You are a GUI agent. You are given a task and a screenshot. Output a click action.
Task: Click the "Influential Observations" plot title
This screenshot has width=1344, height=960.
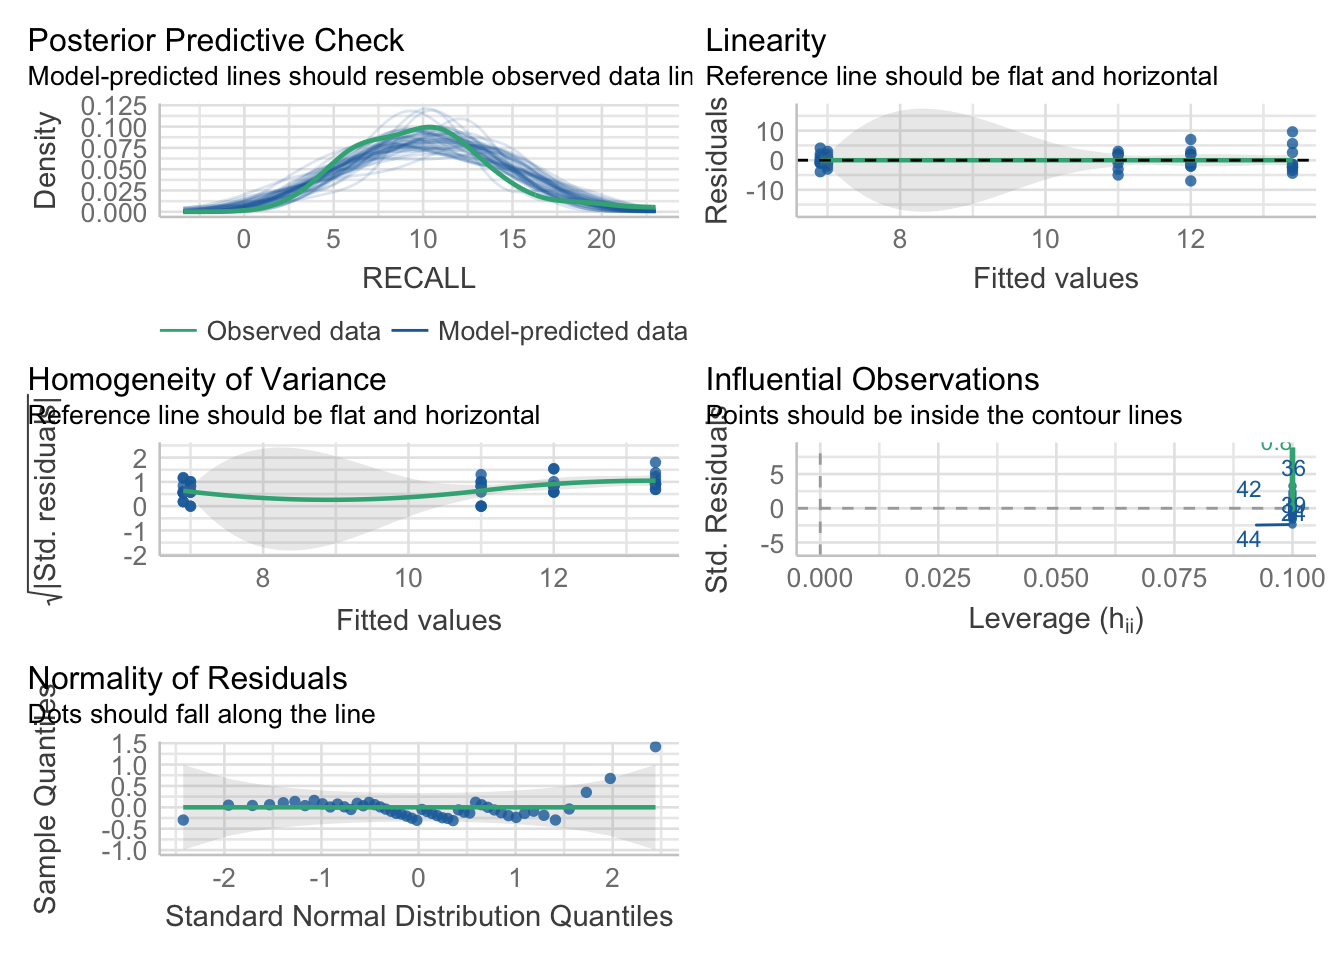point(872,380)
